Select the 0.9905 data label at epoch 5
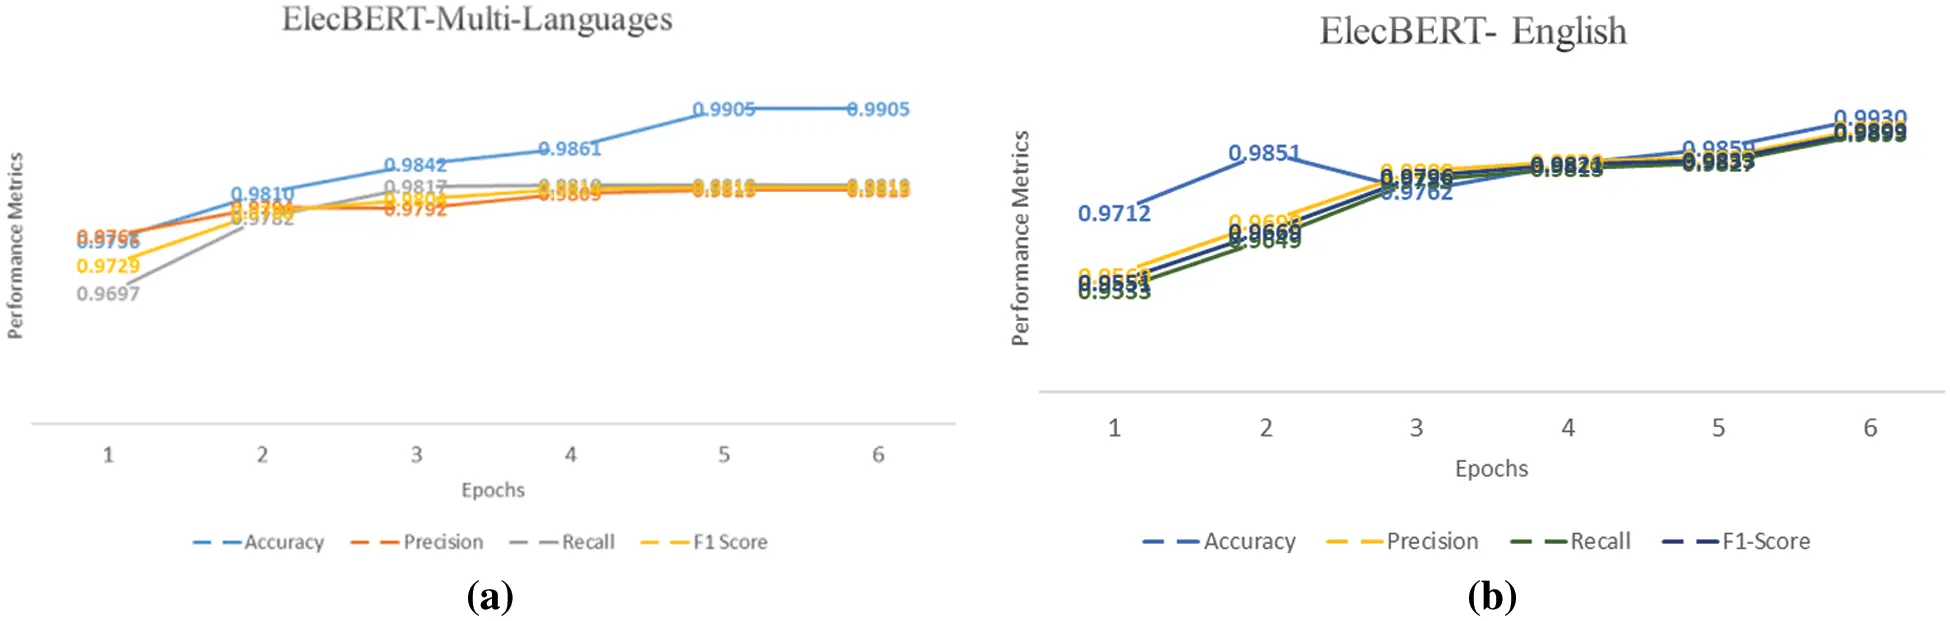The height and width of the screenshot is (621, 1950). (724, 109)
